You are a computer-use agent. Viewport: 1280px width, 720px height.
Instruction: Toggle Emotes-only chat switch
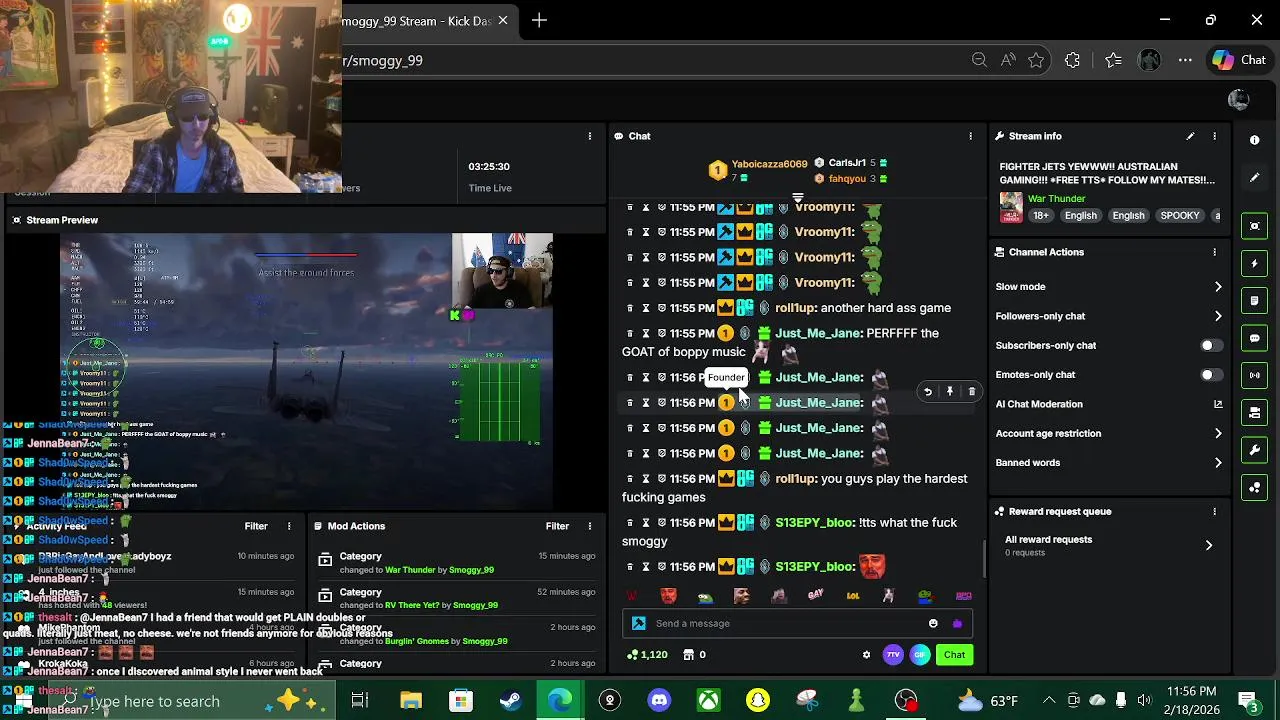1210,375
